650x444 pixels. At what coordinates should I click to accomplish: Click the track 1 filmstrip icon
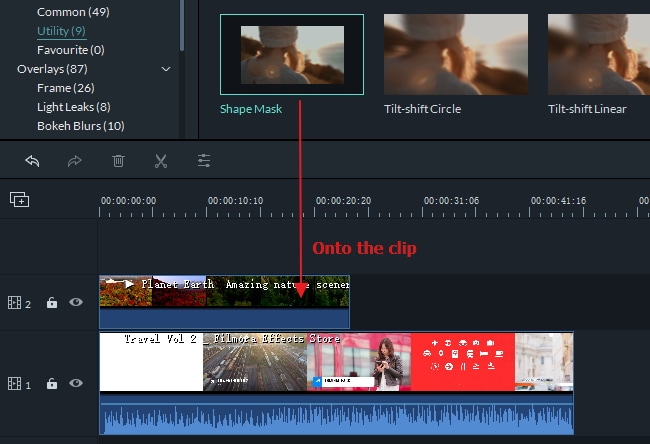point(15,383)
